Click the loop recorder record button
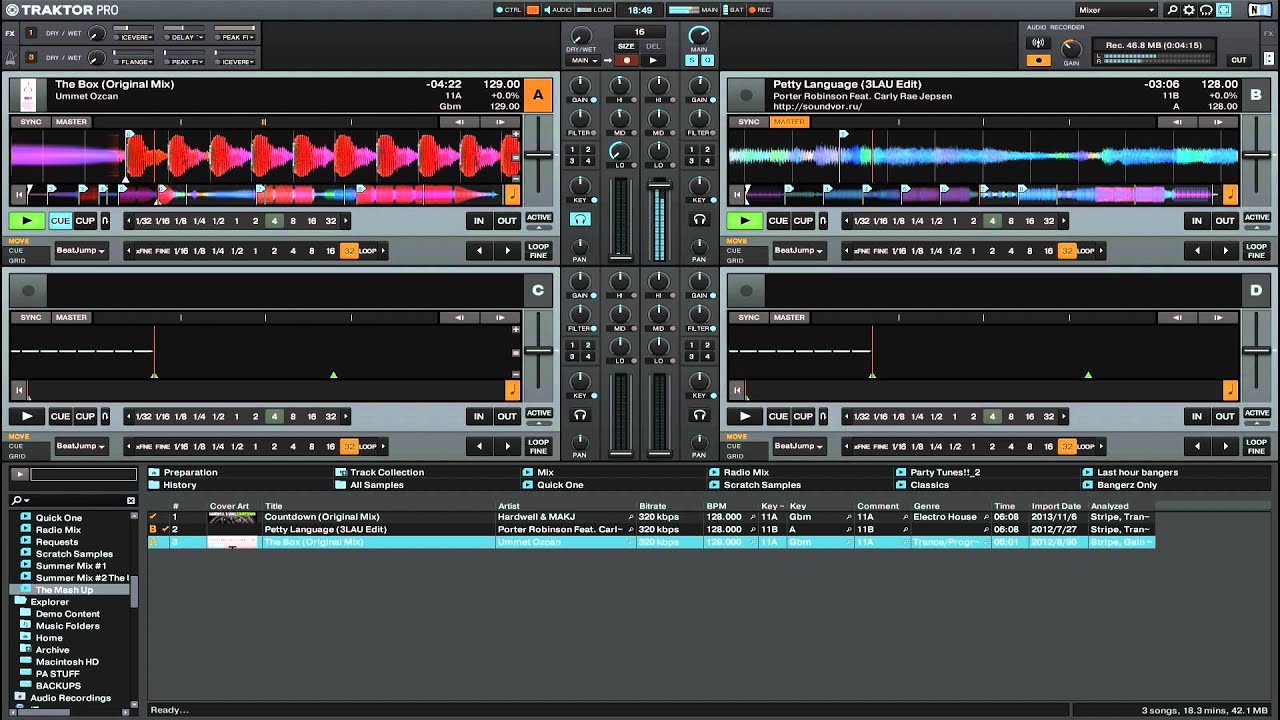 pos(627,60)
